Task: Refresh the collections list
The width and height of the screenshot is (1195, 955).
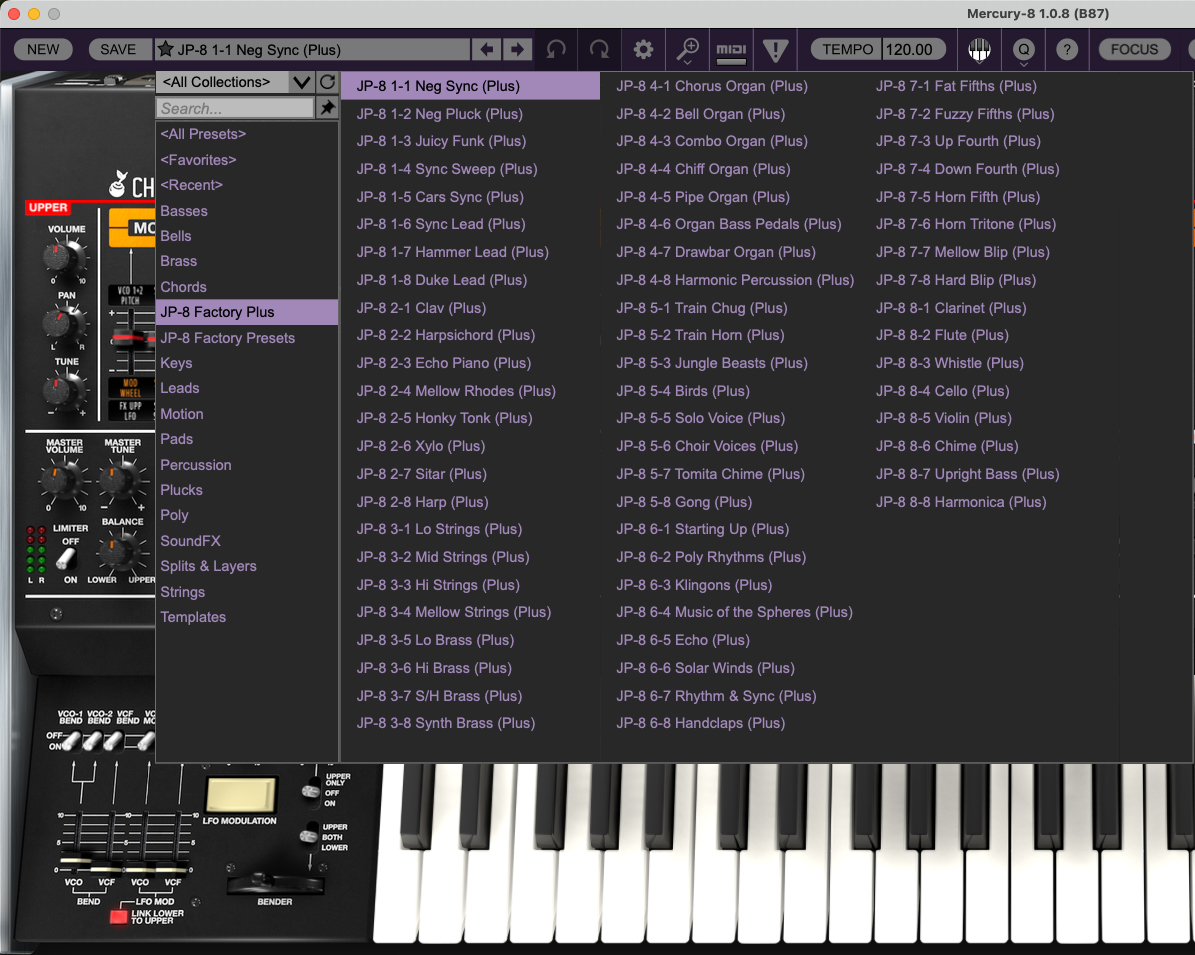Action: coord(327,82)
